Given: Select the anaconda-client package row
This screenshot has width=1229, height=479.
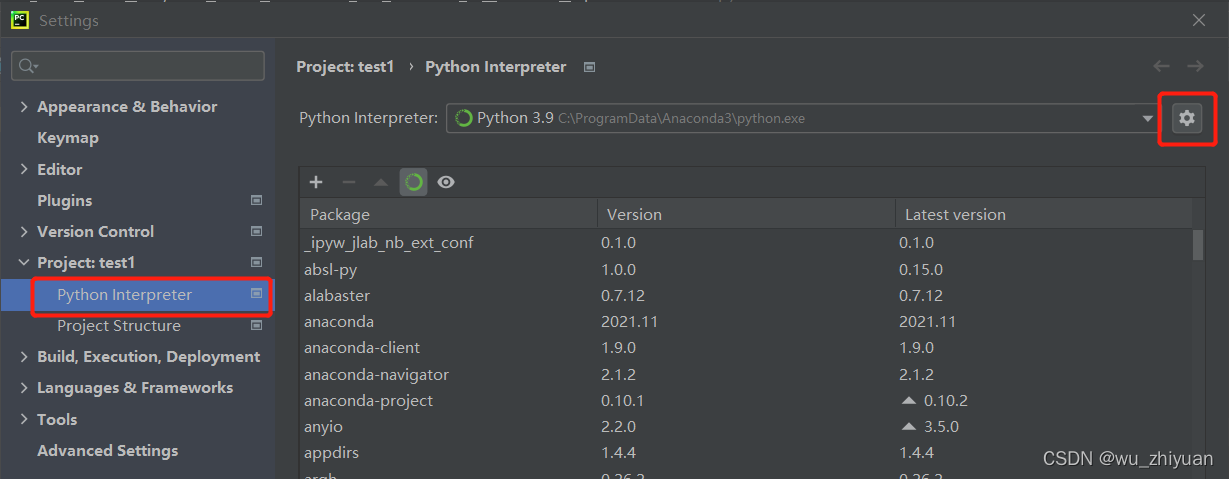Looking at the screenshot, I should pos(746,348).
